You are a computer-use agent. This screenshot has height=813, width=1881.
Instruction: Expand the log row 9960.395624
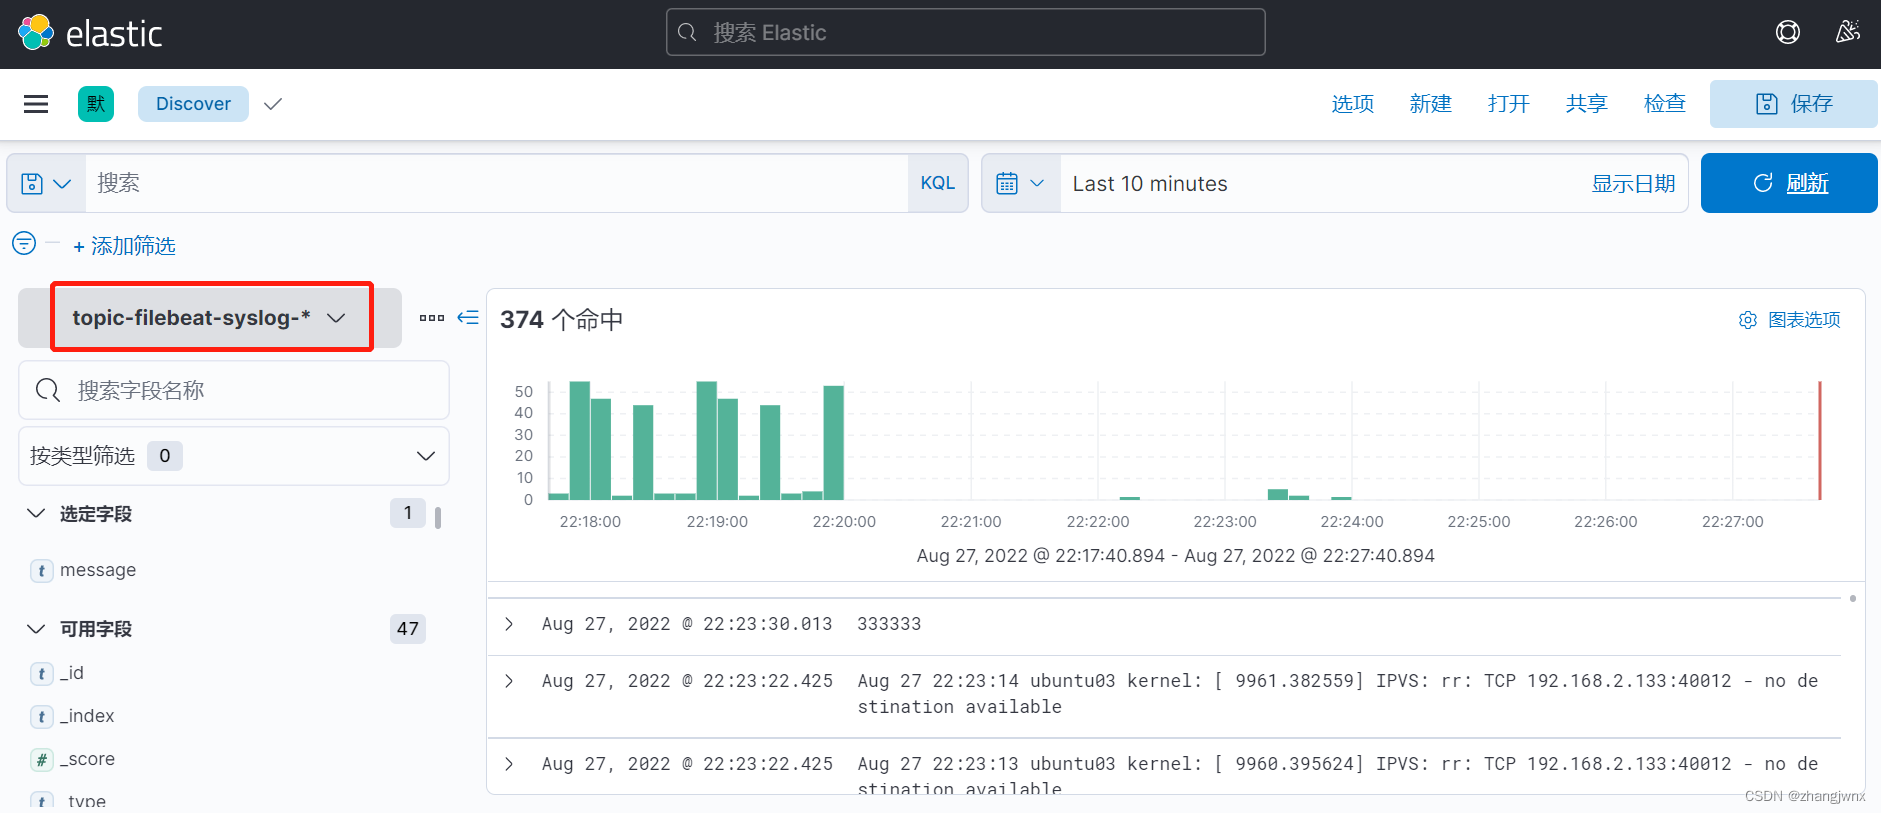(x=509, y=764)
